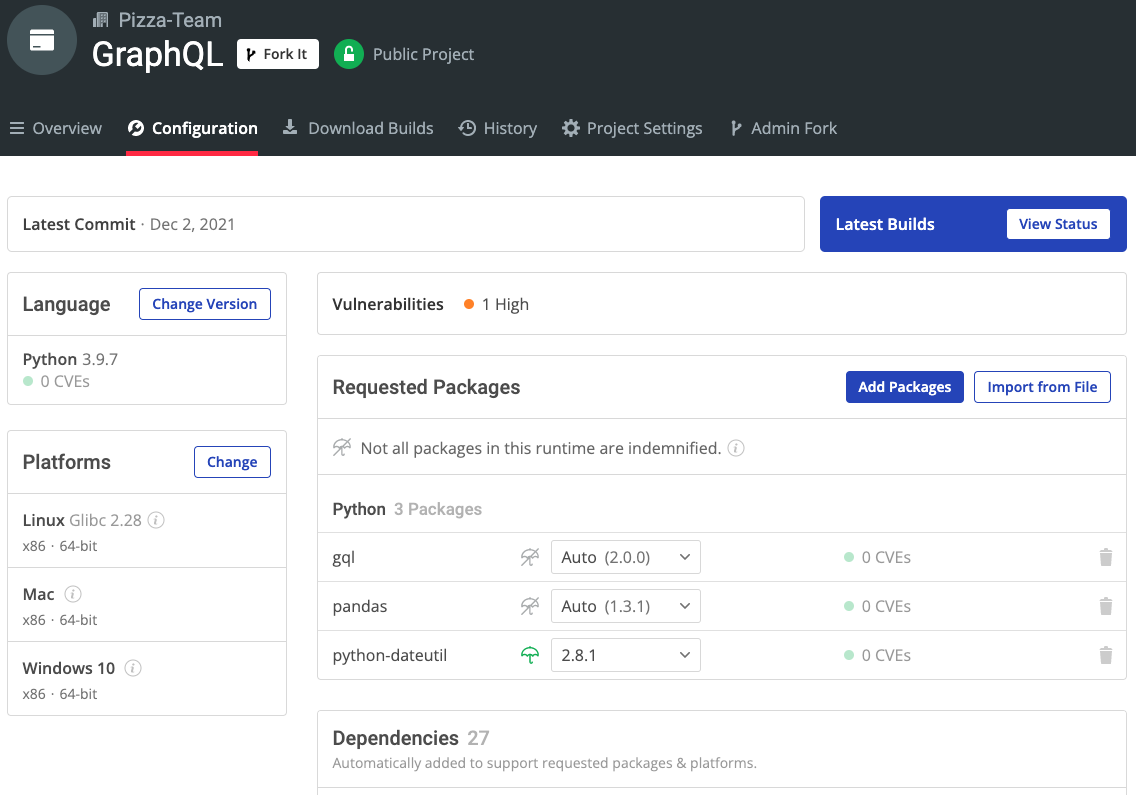1136x795 pixels.
Task: Click the indemnification warning info icon
Action: pyautogui.click(x=735, y=448)
